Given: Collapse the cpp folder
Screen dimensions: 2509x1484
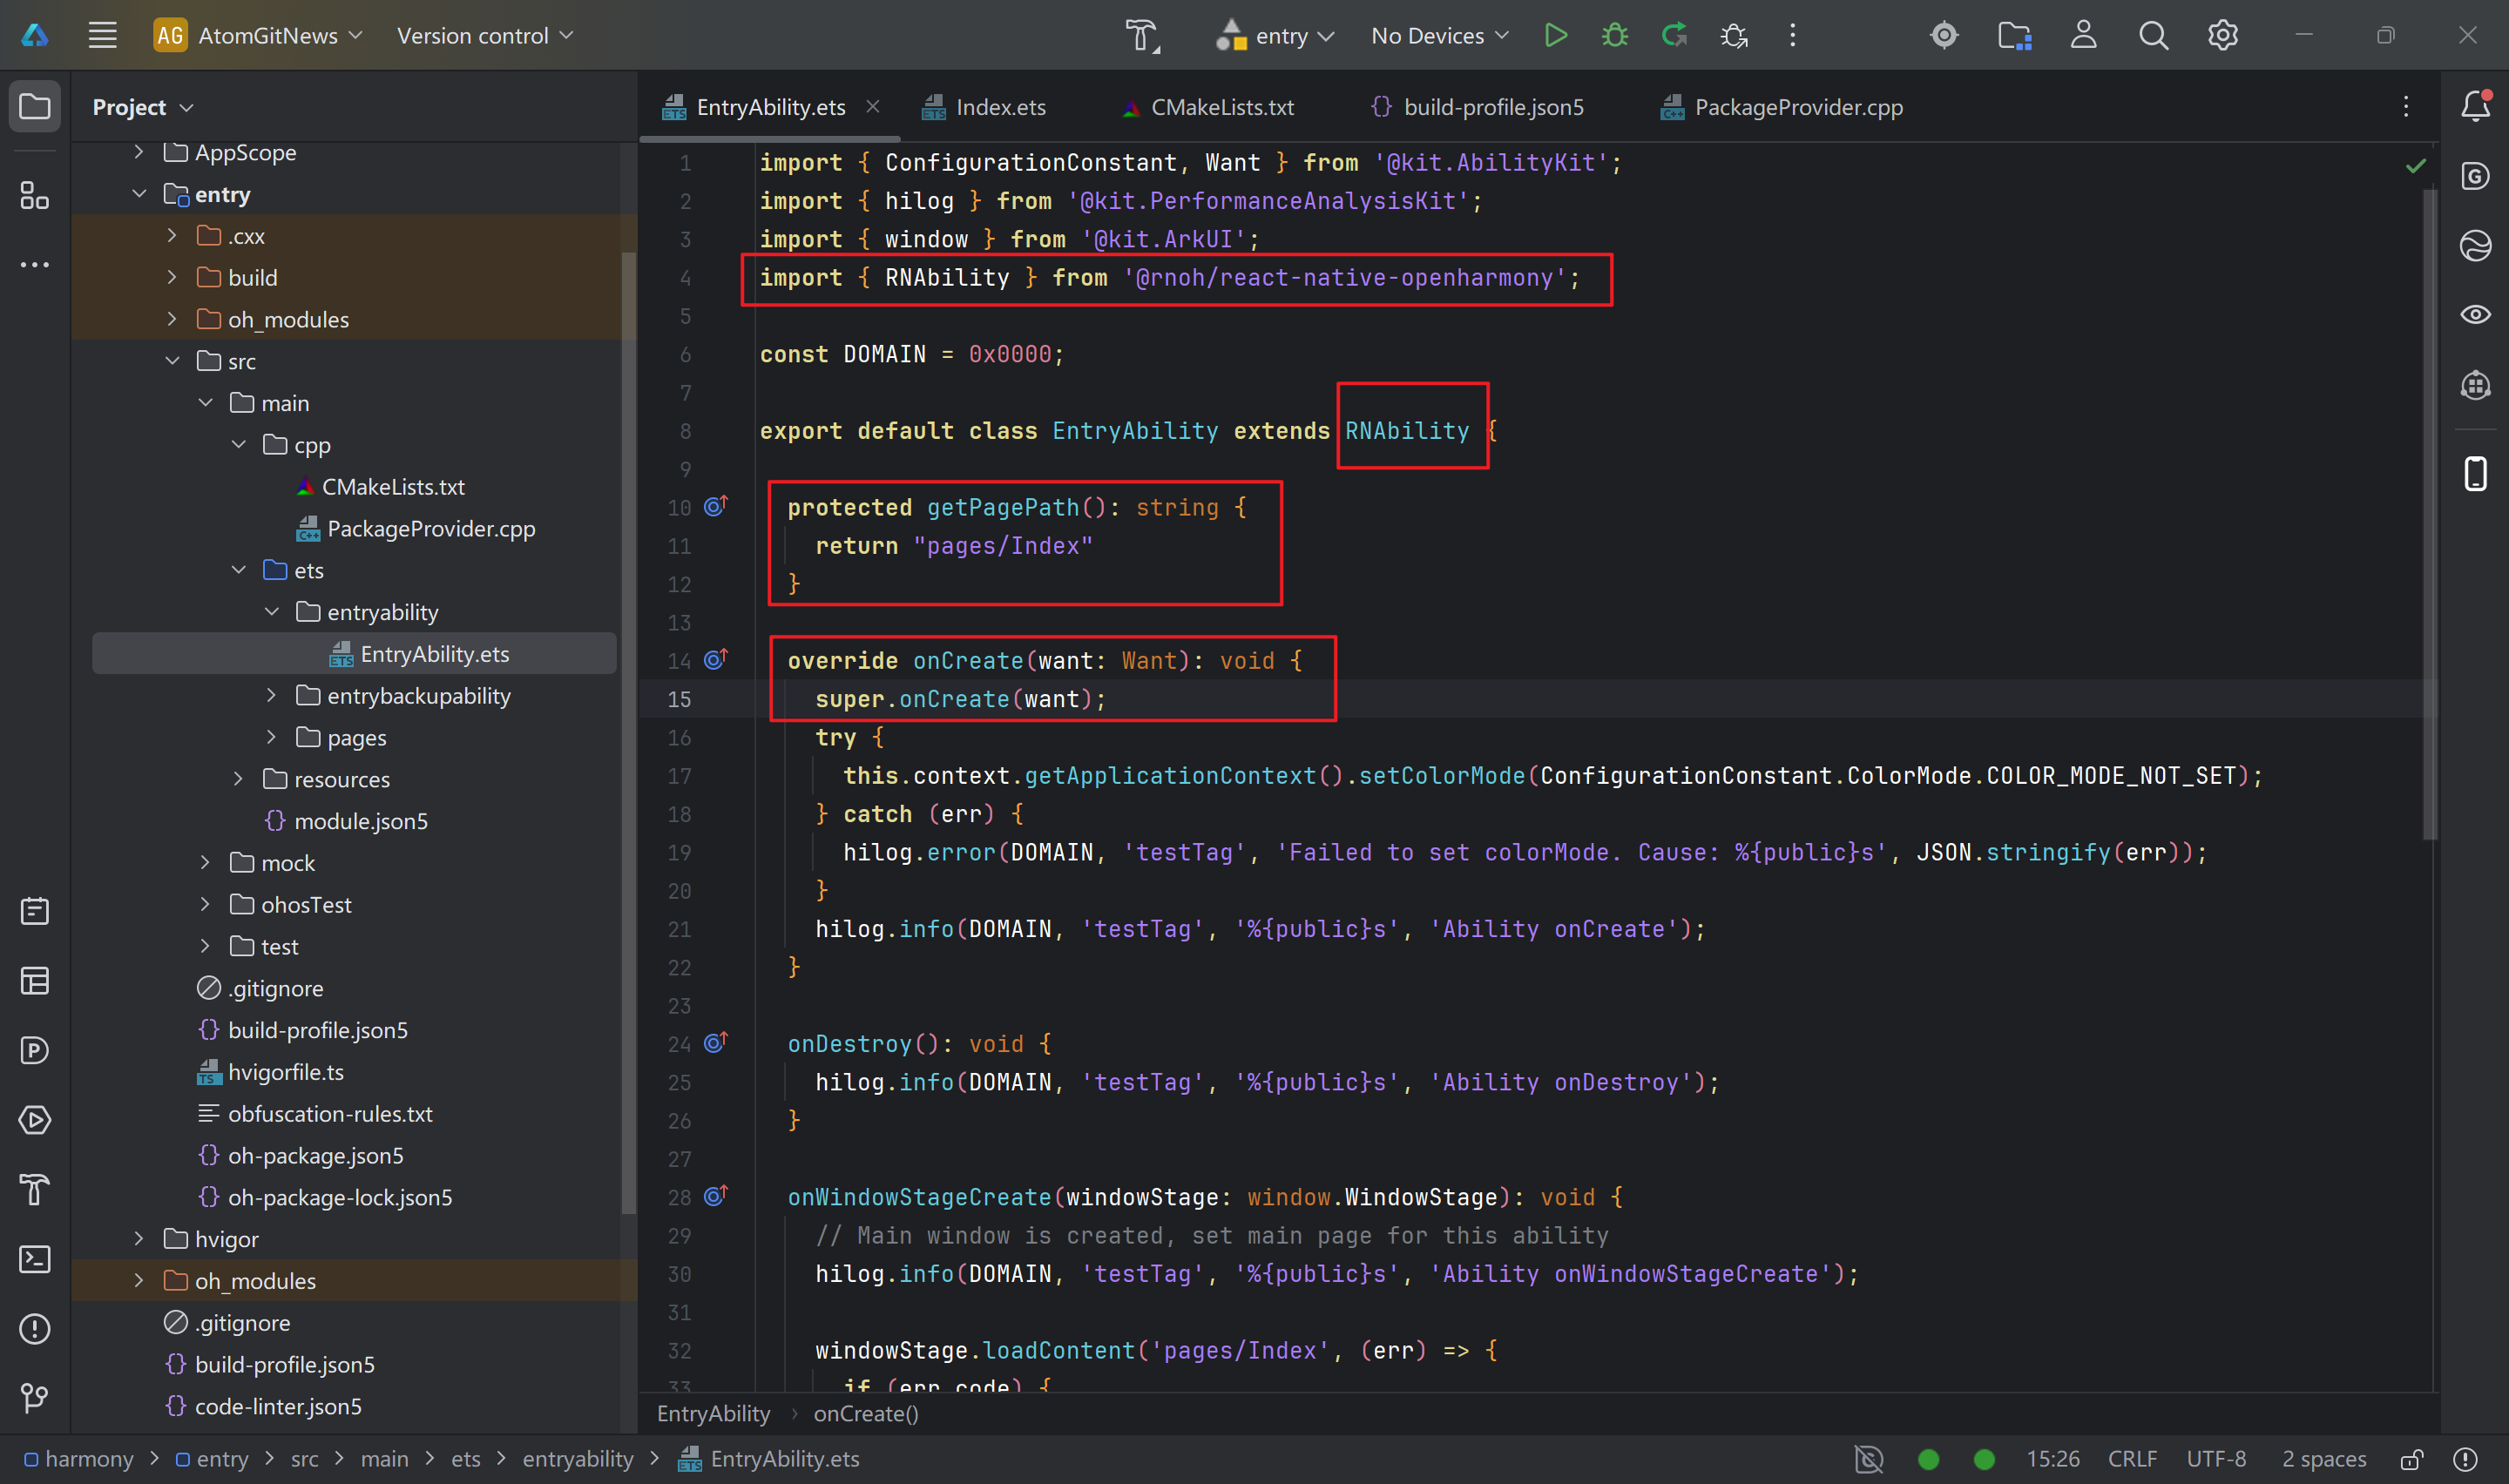Looking at the screenshot, I should coord(238,445).
